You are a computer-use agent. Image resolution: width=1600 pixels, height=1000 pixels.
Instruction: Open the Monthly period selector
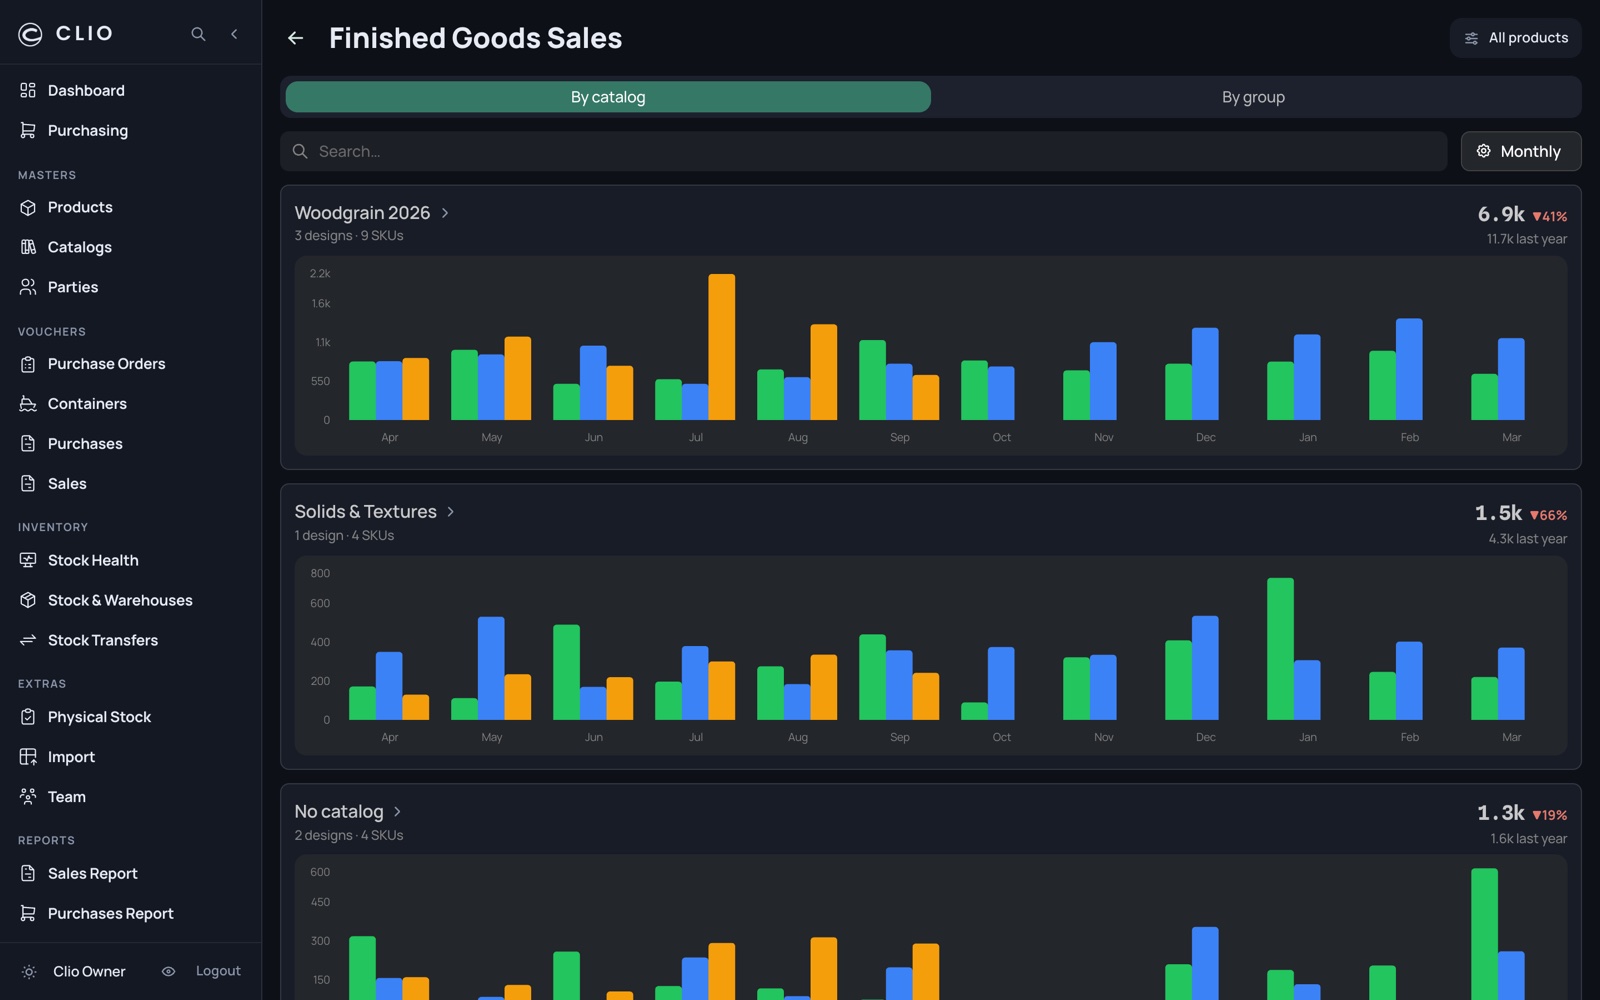click(1521, 151)
